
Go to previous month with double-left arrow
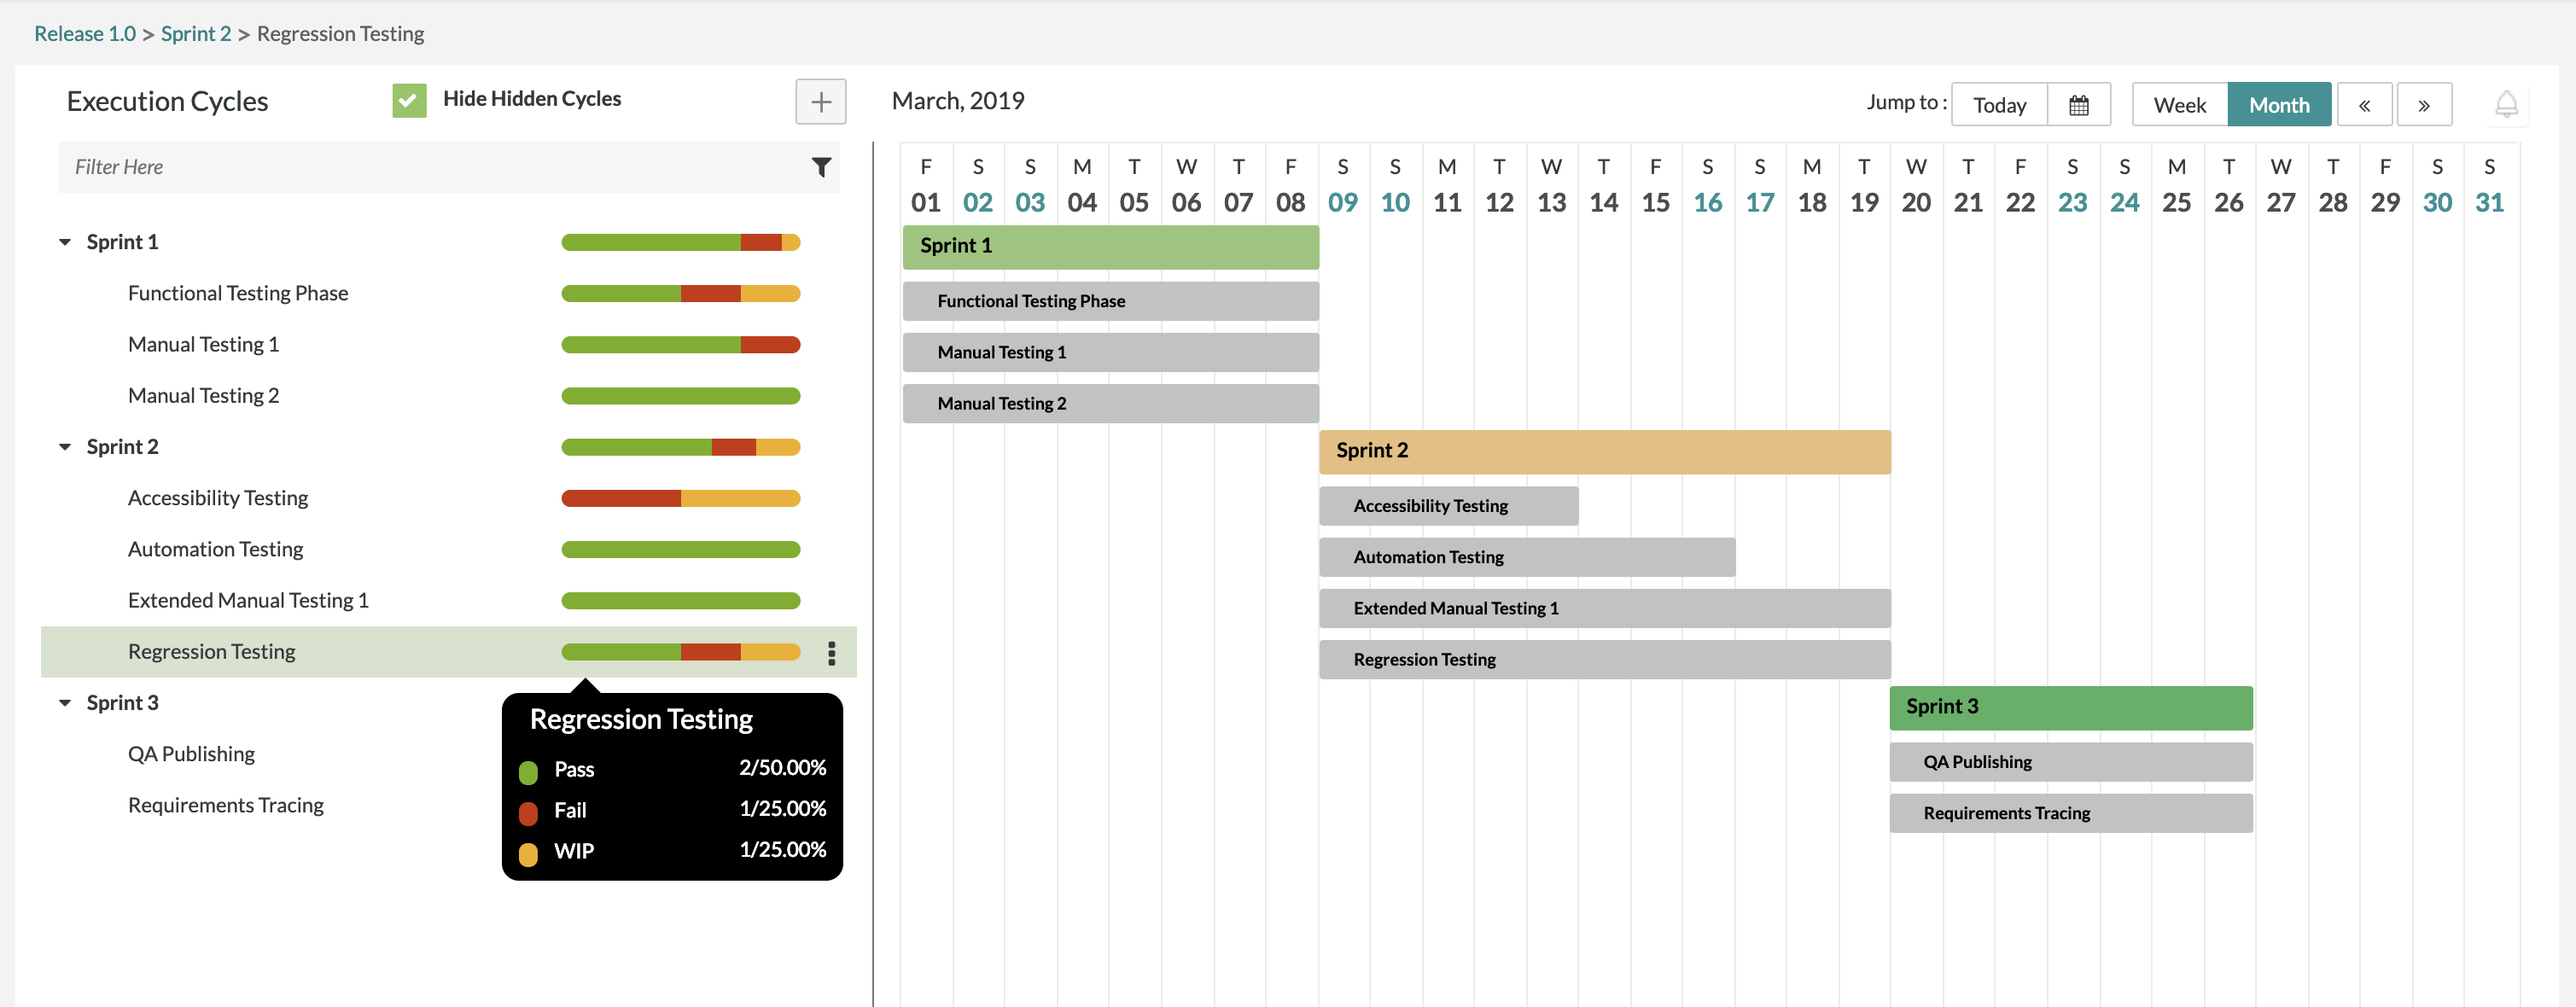pyautogui.click(x=2364, y=105)
